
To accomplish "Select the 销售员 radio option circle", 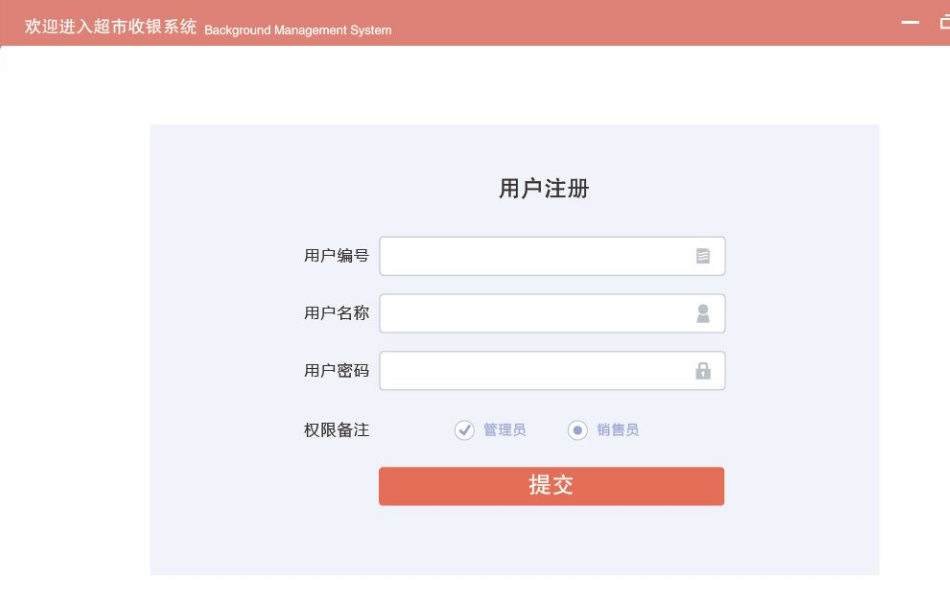I will tap(577, 430).
